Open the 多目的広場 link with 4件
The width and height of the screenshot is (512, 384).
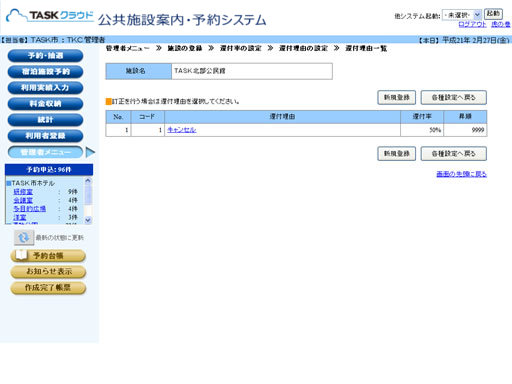pyautogui.click(x=29, y=209)
